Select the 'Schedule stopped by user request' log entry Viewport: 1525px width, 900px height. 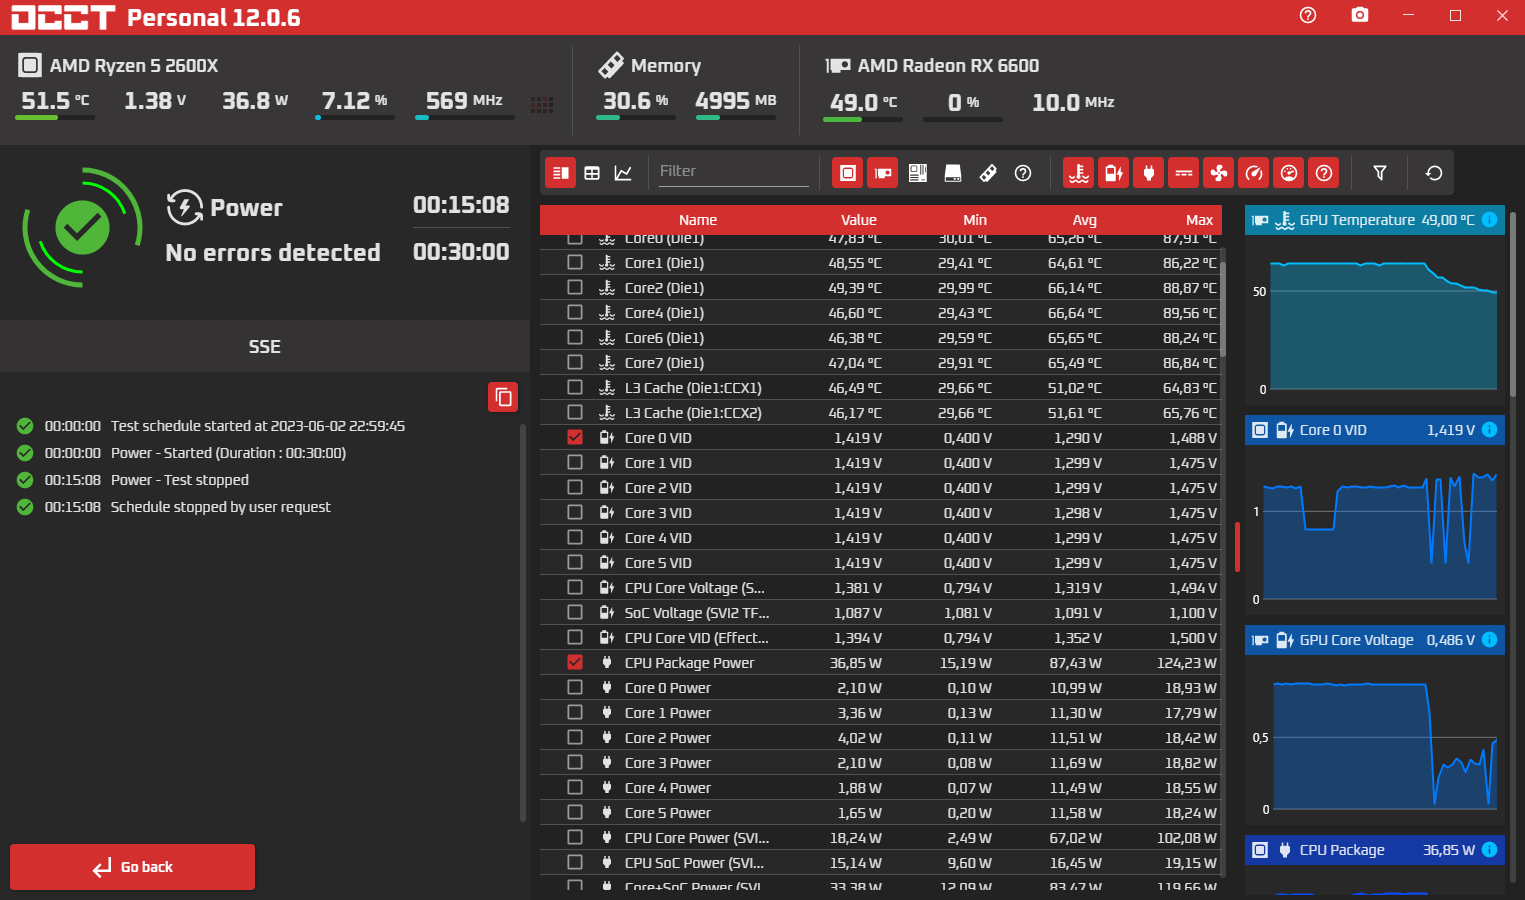pyautogui.click(x=220, y=507)
